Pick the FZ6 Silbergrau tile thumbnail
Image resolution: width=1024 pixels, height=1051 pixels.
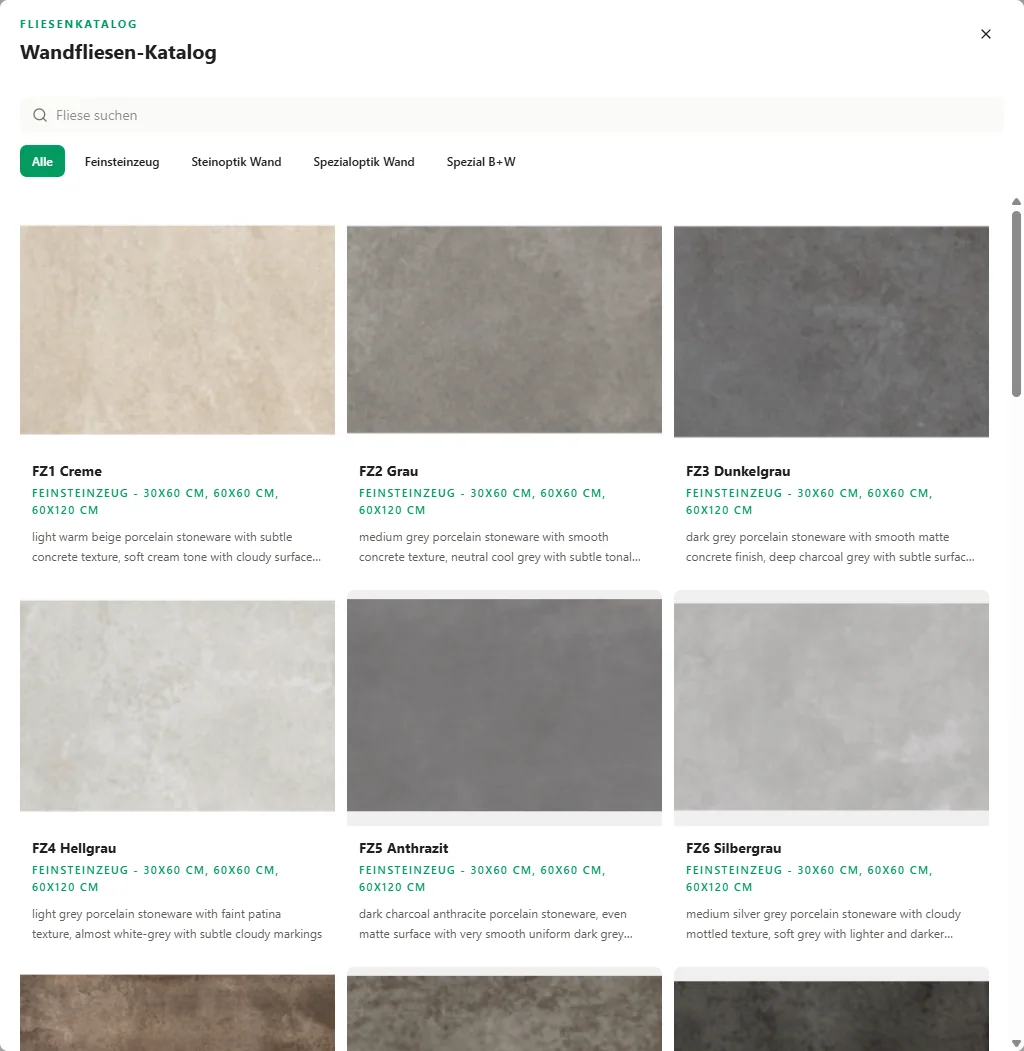click(x=832, y=706)
